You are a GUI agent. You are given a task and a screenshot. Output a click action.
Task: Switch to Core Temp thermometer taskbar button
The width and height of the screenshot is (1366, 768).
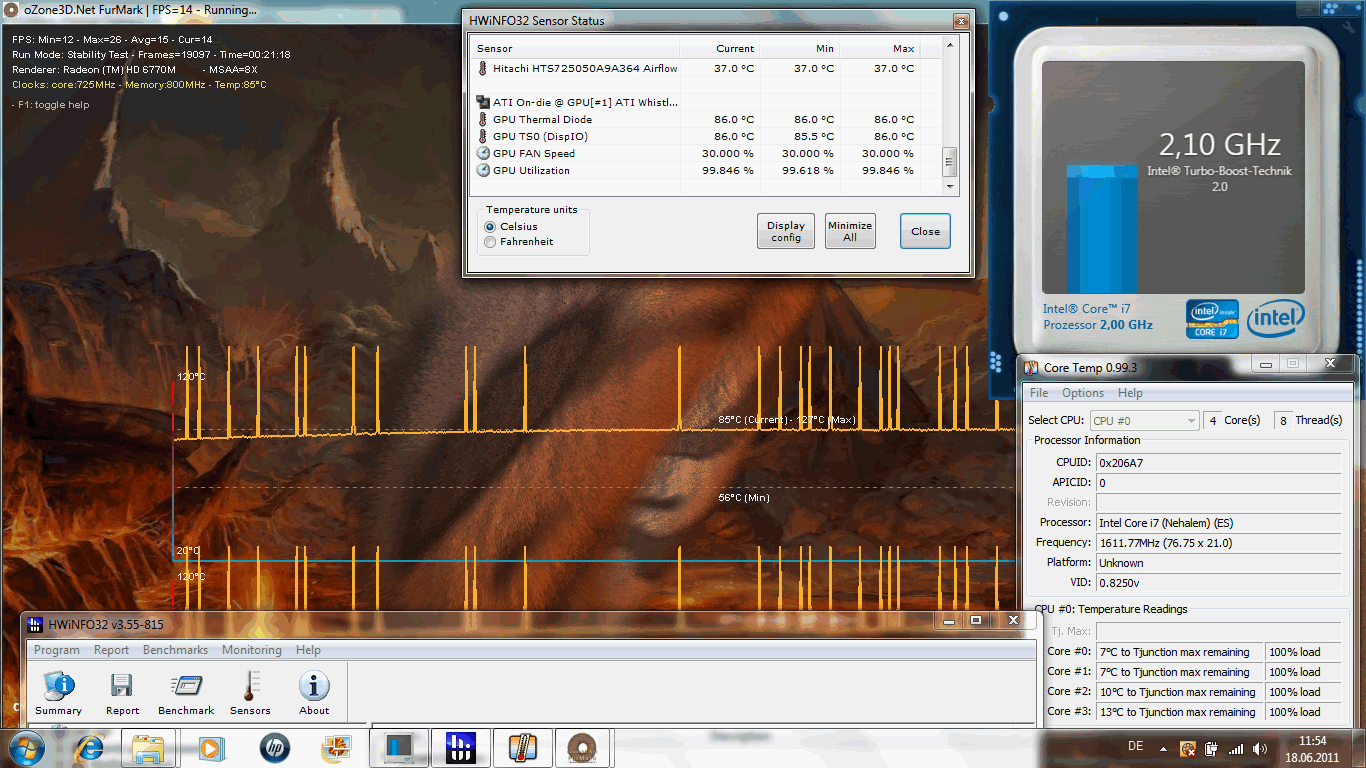pyautogui.click(x=522, y=747)
